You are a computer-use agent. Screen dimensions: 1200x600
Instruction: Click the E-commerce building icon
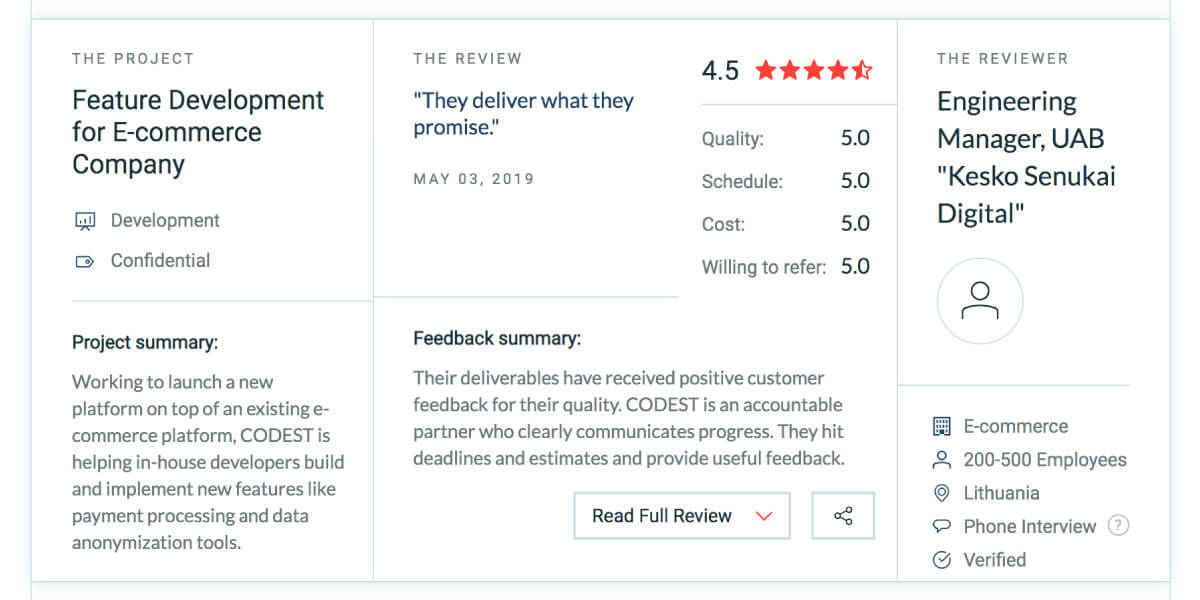[x=941, y=427]
